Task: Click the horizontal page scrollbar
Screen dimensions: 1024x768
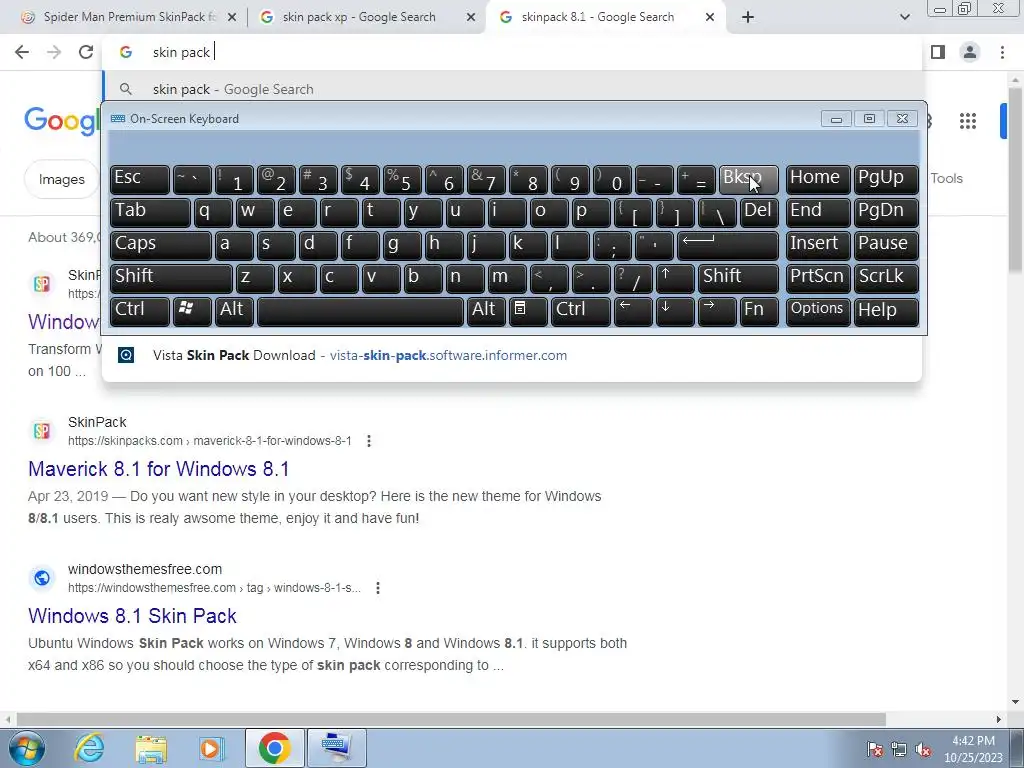Action: [451, 719]
